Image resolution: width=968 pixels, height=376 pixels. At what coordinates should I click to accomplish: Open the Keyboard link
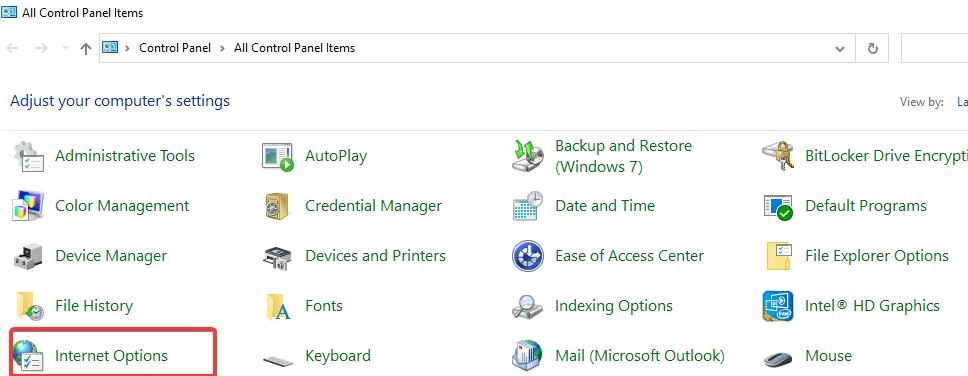point(338,356)
